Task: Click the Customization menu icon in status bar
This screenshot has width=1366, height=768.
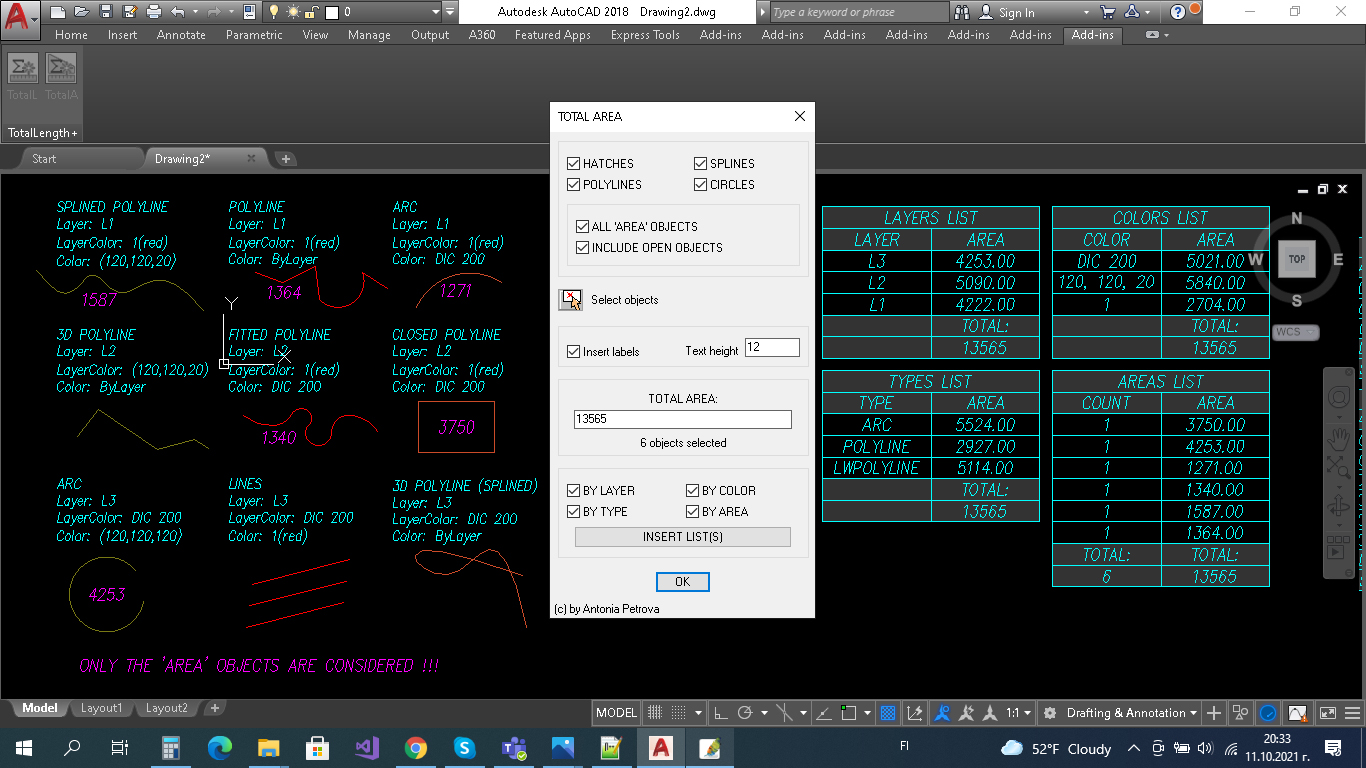Action: click(1354, 713)
